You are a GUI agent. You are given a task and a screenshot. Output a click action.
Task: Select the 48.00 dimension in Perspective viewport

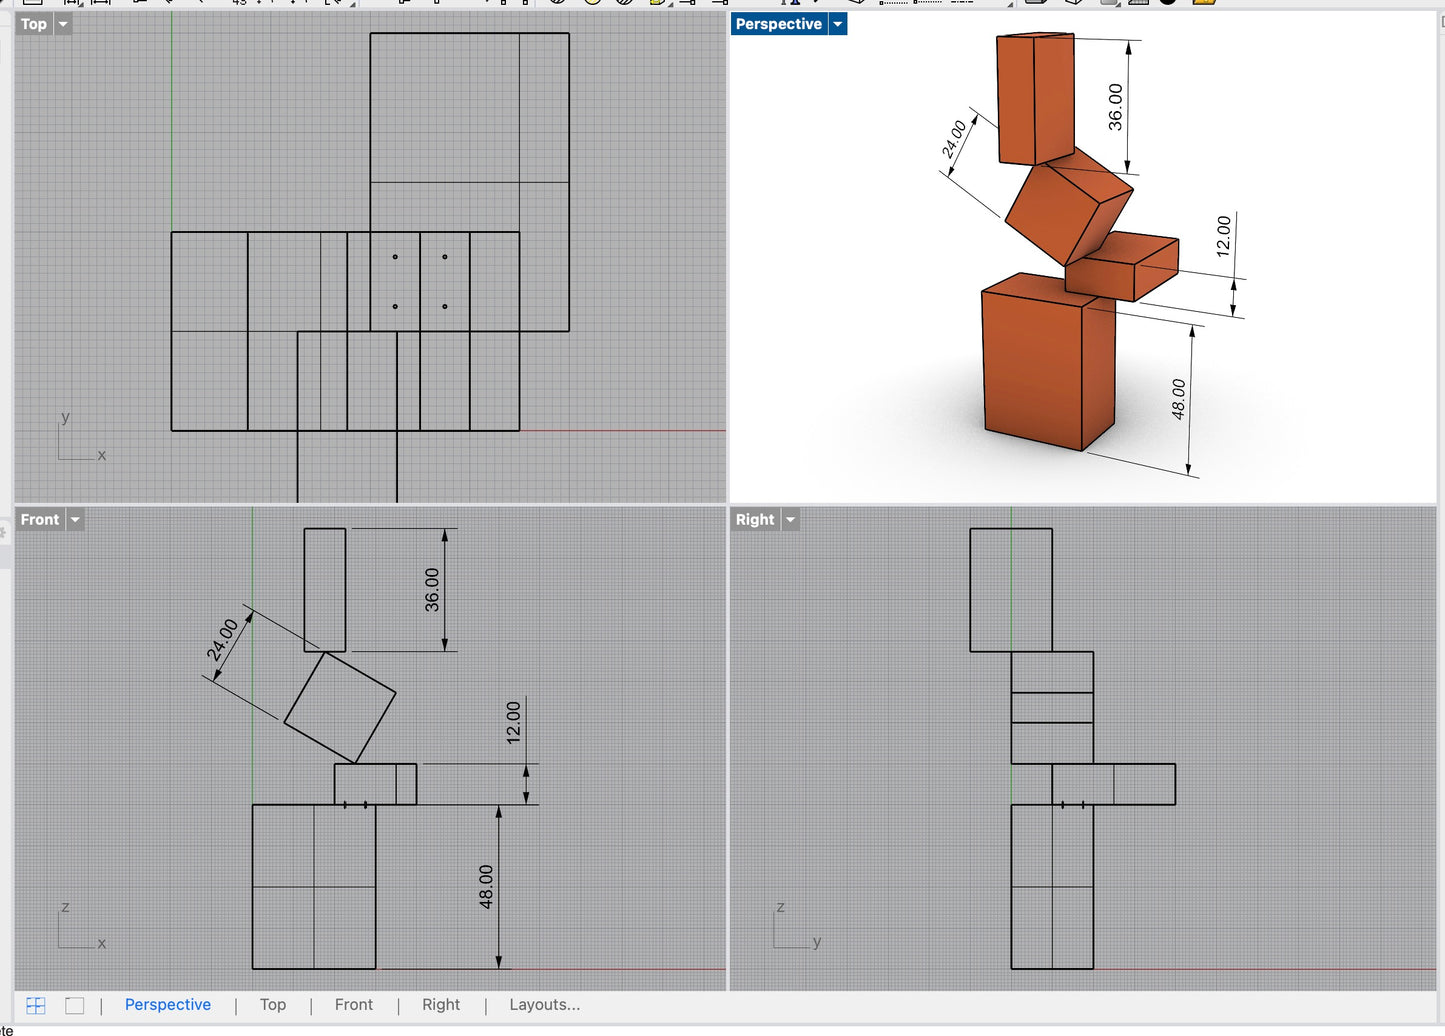click(1179, 398)
